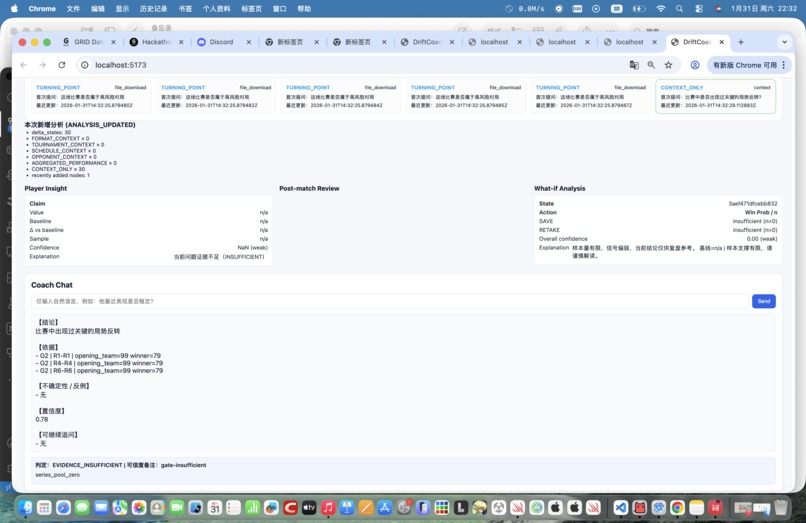Image resolution: width=806 pixels, height=523 pixels.
Task: Open the 历史记录 menu
Action: [153, 9]
